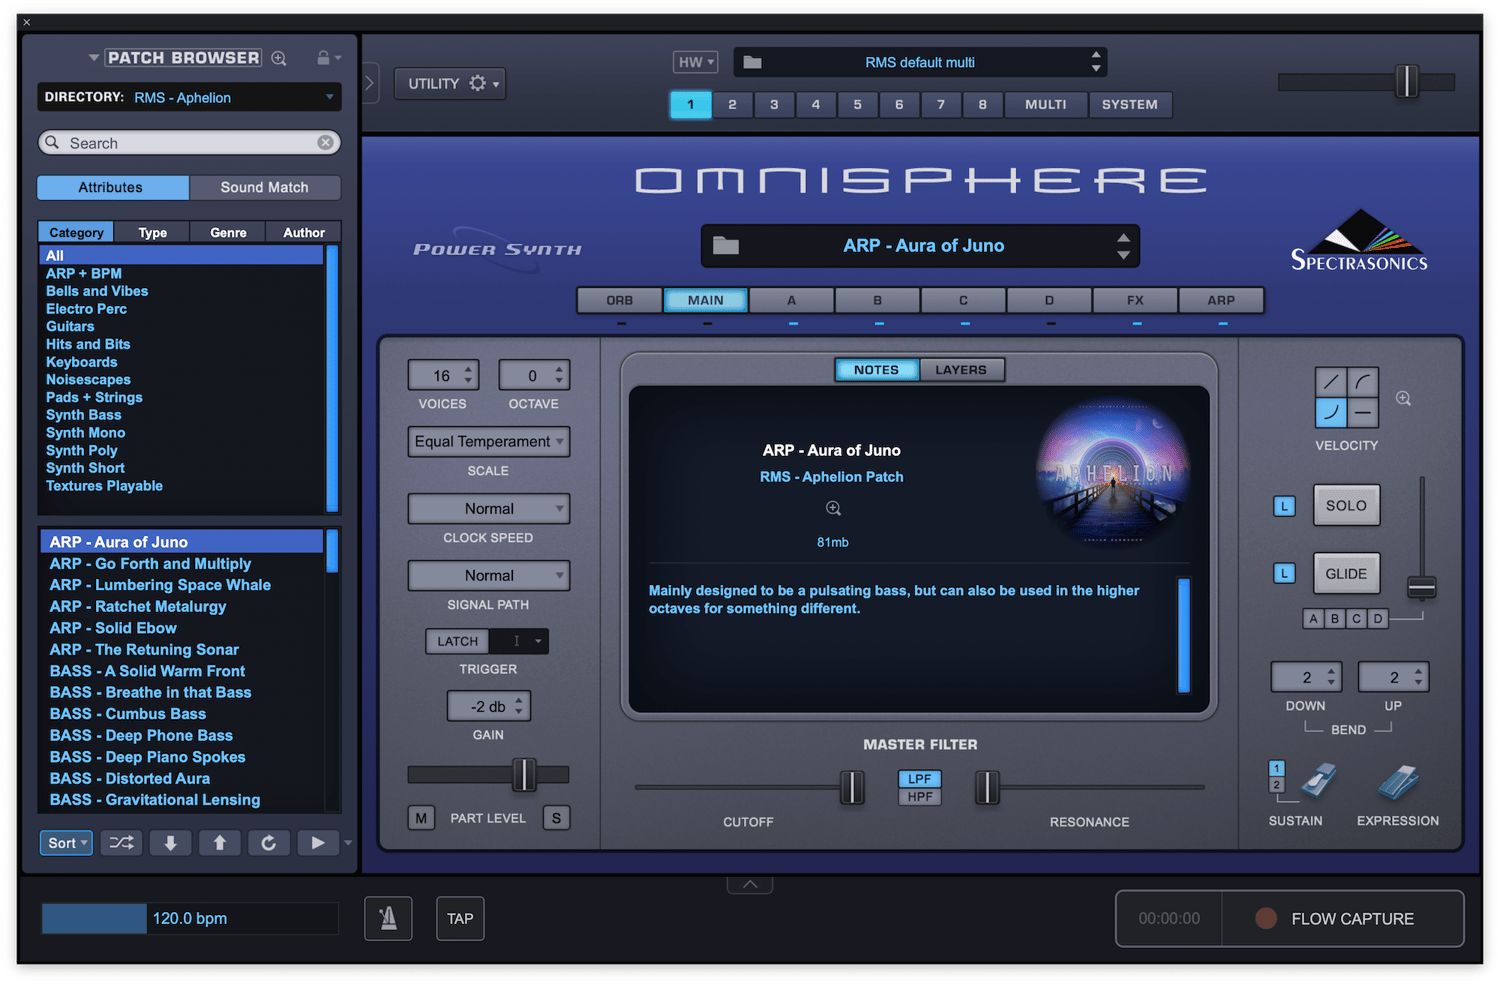Select concave velocity curve preset
Screen dimensions: 1500x984
tap(1331, 412)
